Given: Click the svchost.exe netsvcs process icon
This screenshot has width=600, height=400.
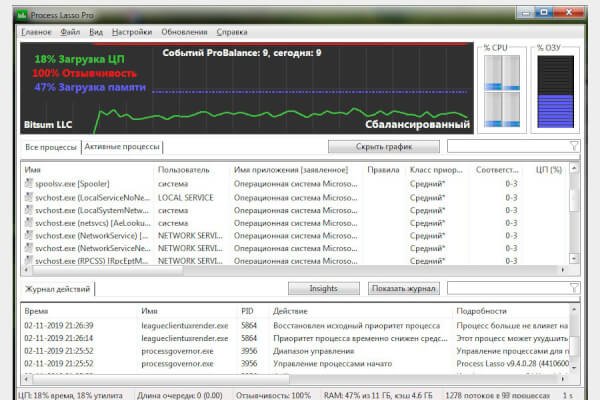Looking at the screenshot, I should 29,222.
